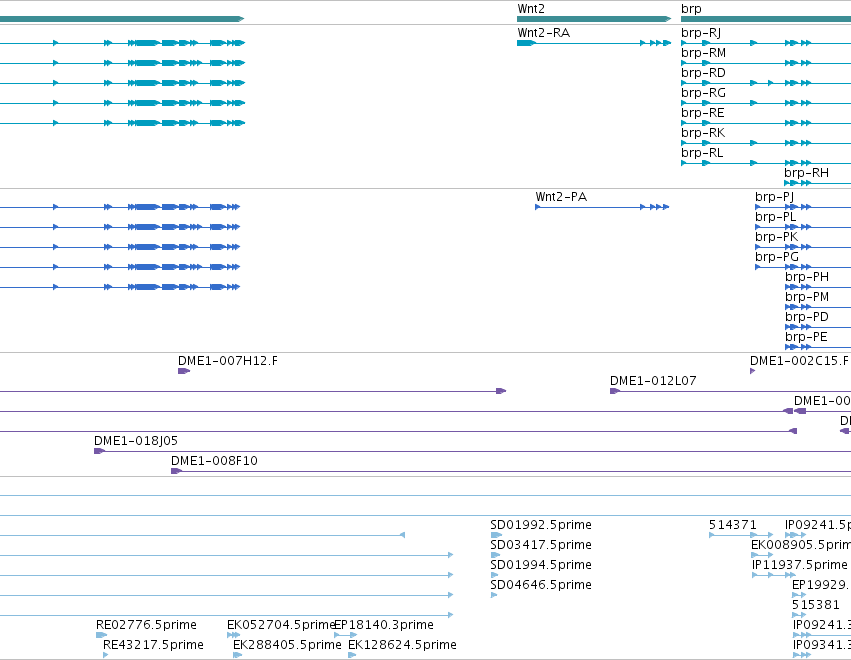Select the brp-PK protein label
Screen dimensions: 851x660
click(x=777, y=237)
